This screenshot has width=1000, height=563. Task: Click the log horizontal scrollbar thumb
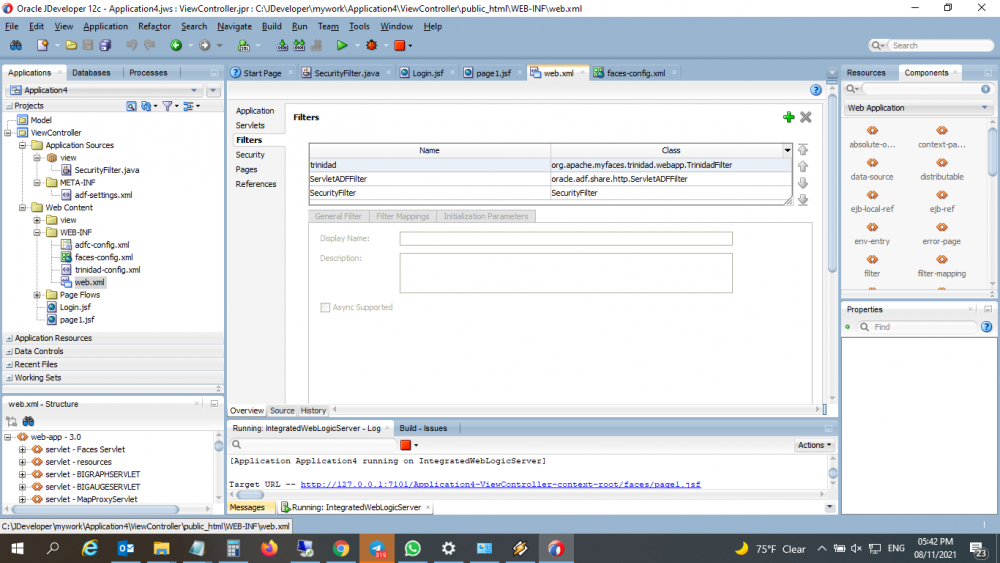pos(250,495)
